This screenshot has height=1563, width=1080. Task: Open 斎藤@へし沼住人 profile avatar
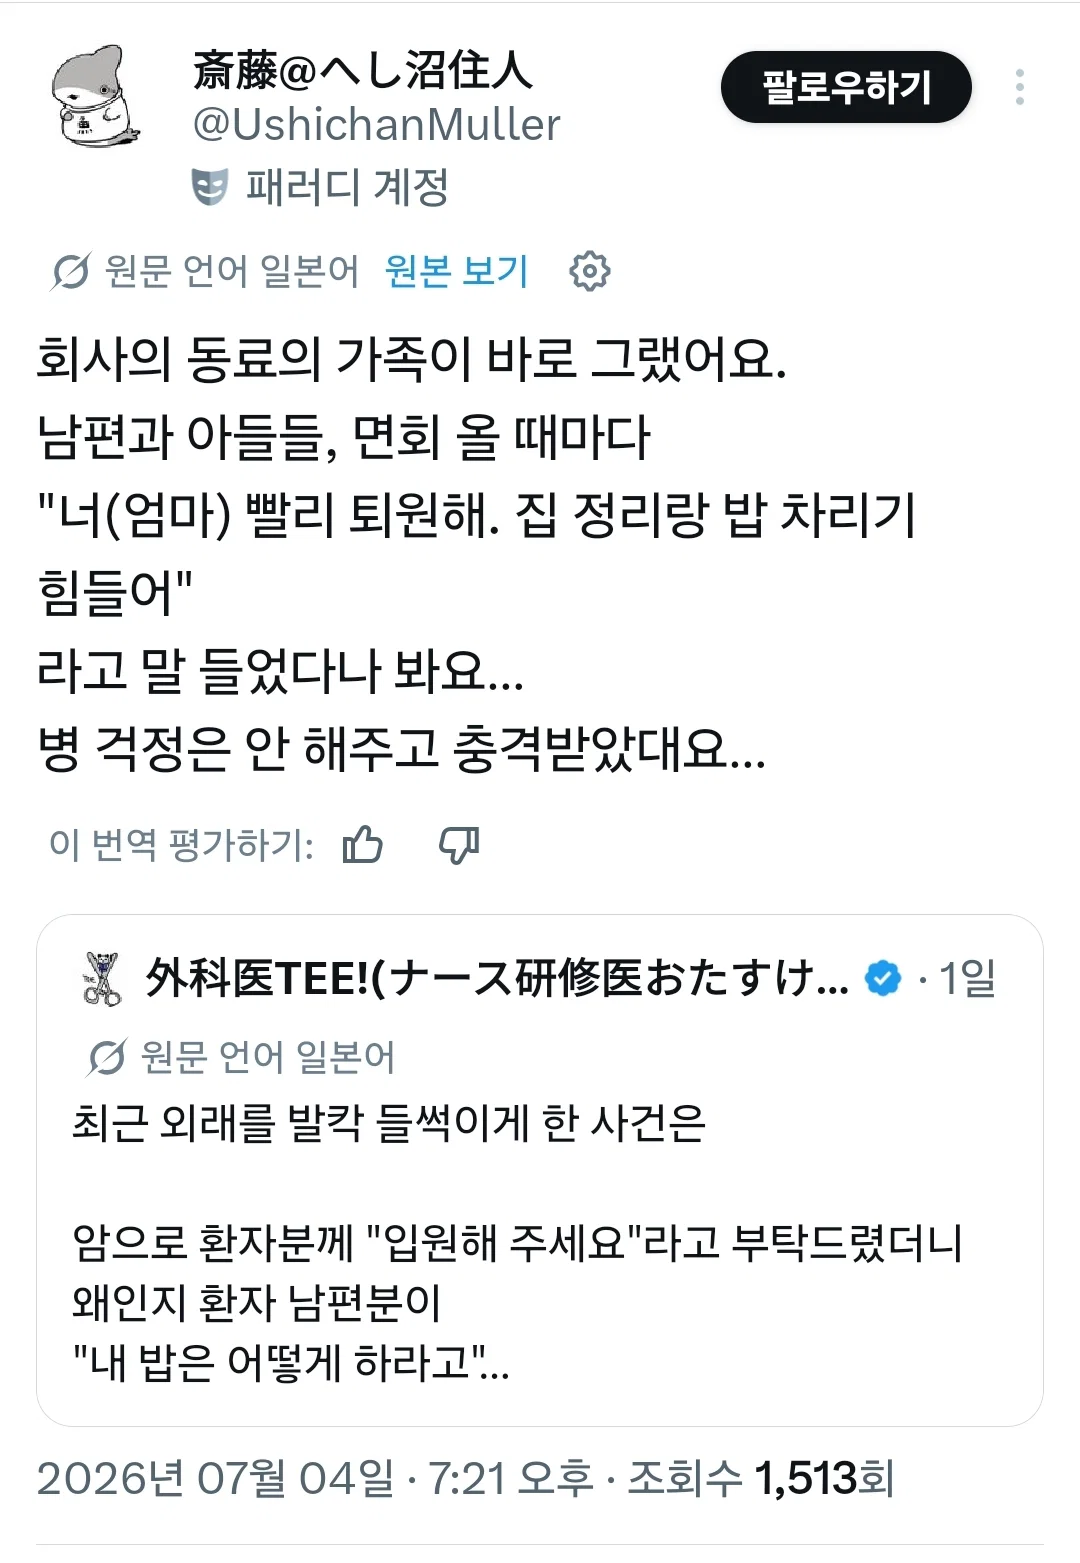94,97
